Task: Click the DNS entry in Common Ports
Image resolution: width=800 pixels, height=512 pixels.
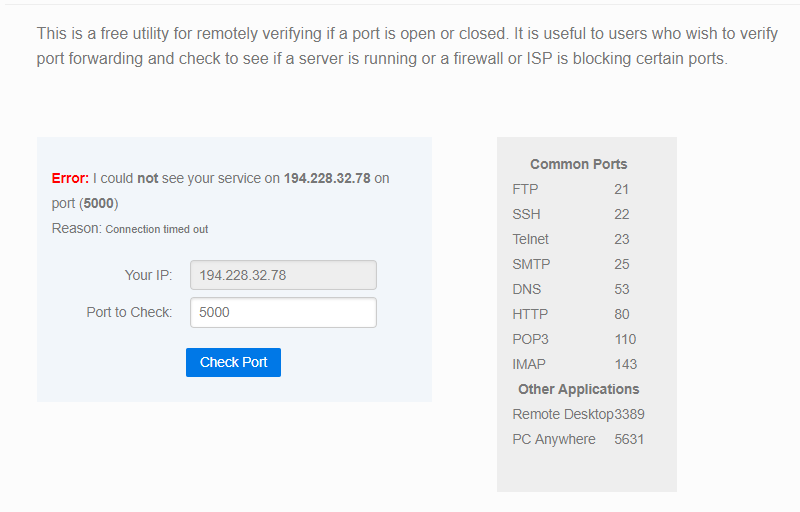Action: click(526, 289)
